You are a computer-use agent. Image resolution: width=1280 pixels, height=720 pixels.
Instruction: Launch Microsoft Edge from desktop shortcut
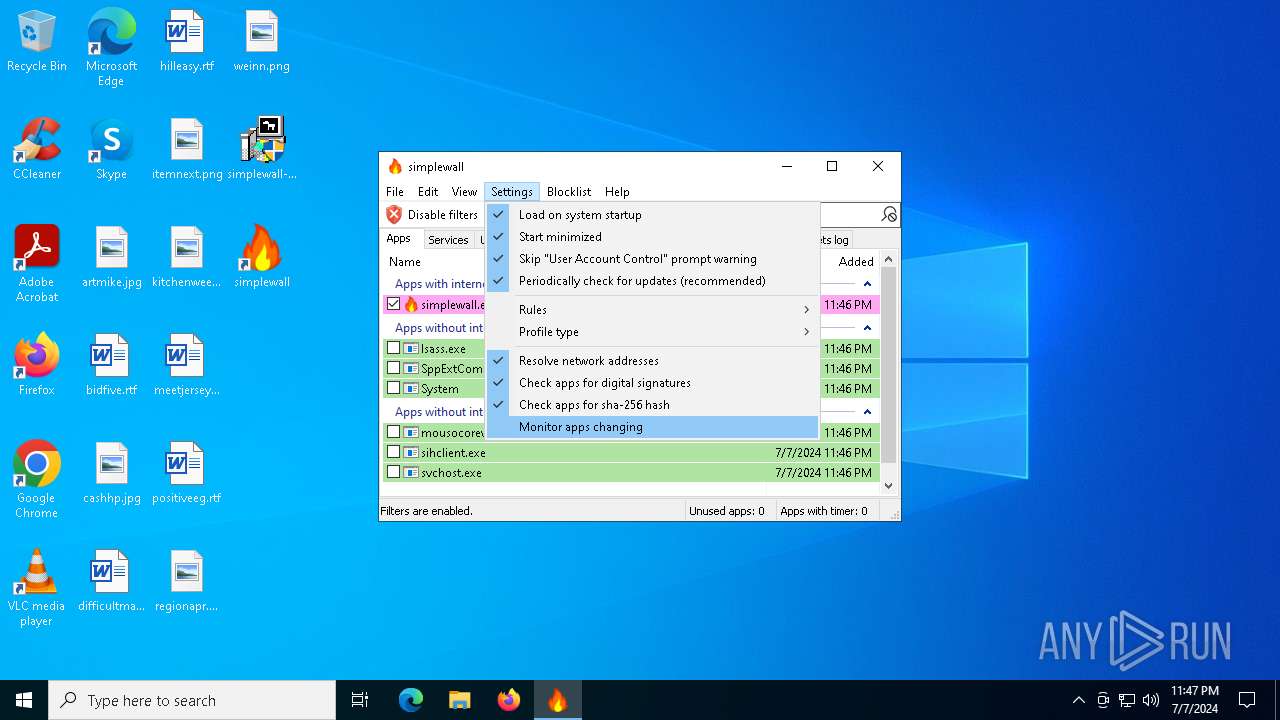coord(111,48)
